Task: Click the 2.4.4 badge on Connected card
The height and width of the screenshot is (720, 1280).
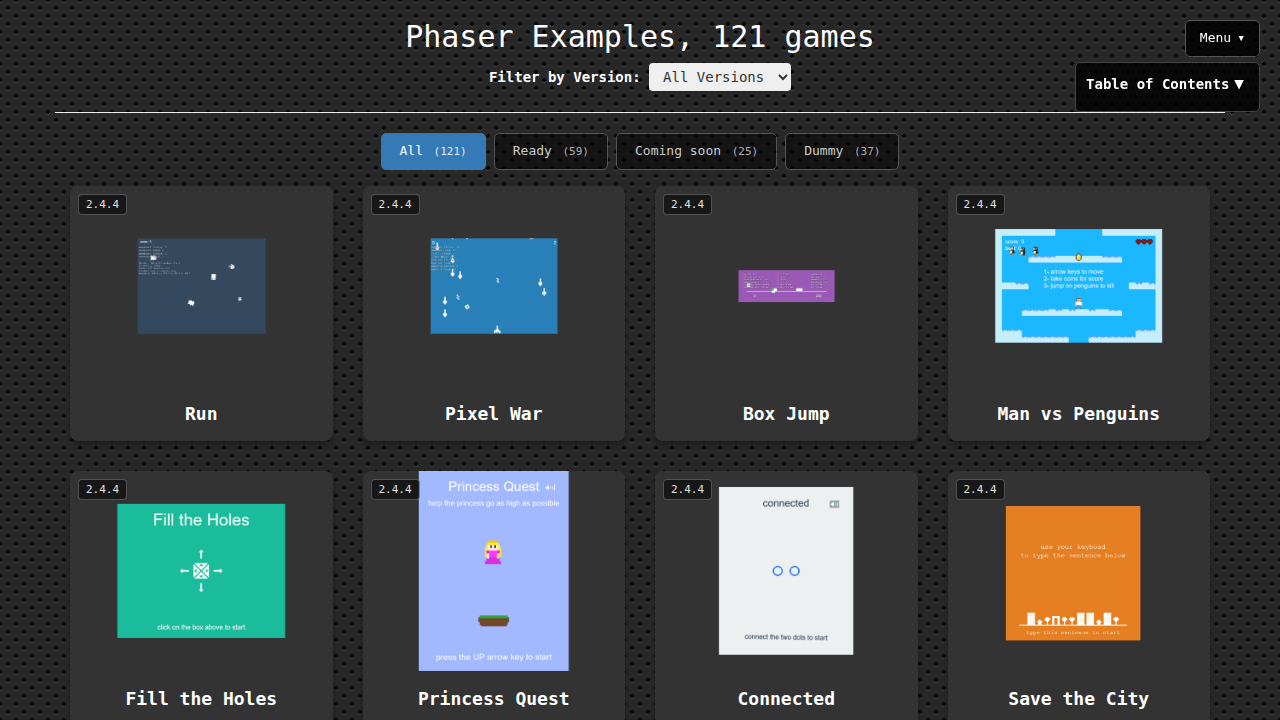Action: click(687, 489)
